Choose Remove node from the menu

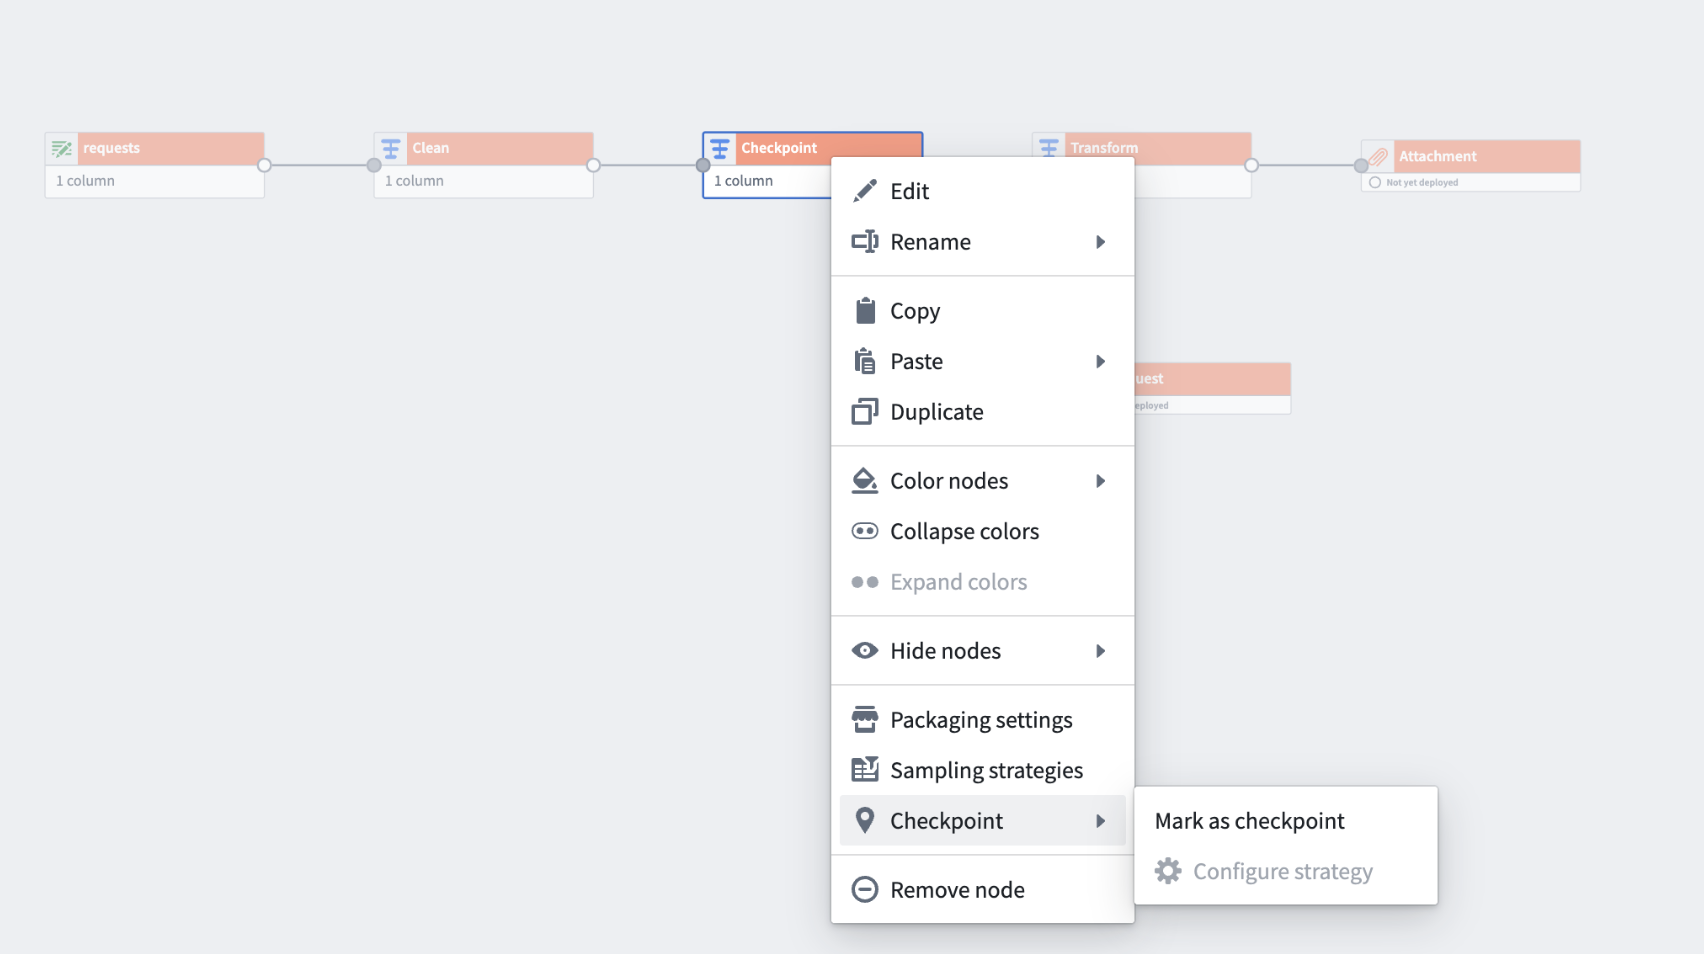click(982, 890)
